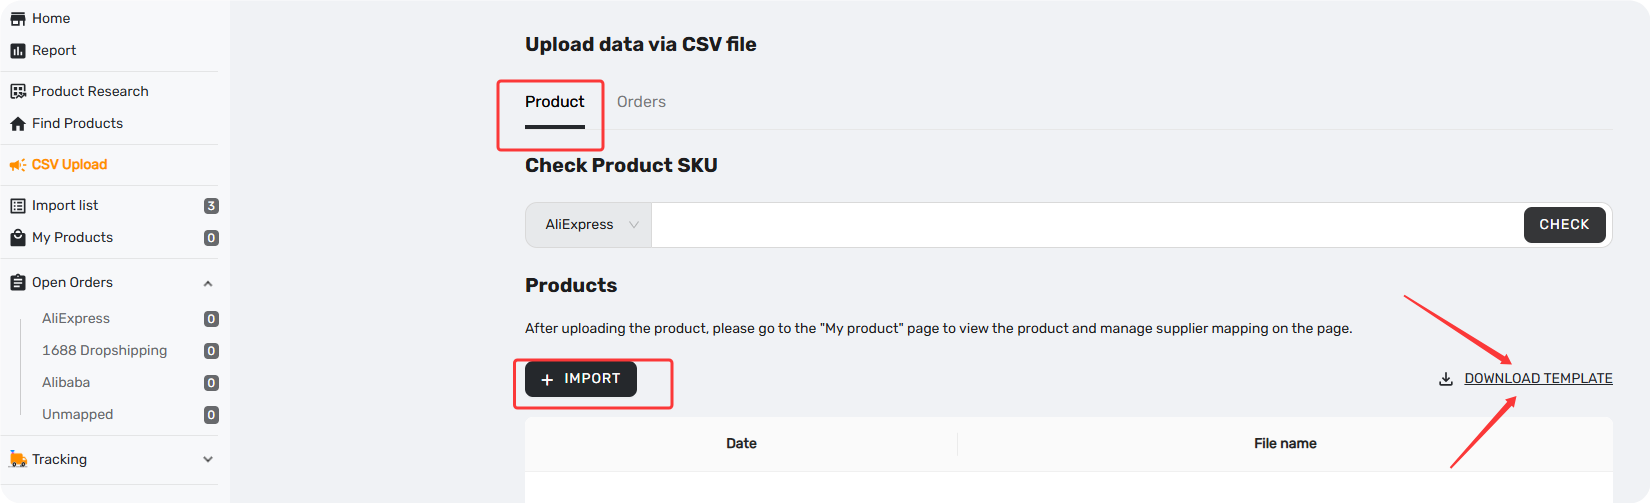
Task: Click the download icon beside Download Template
Action: pyautogui.click(x=1446, y=379)
